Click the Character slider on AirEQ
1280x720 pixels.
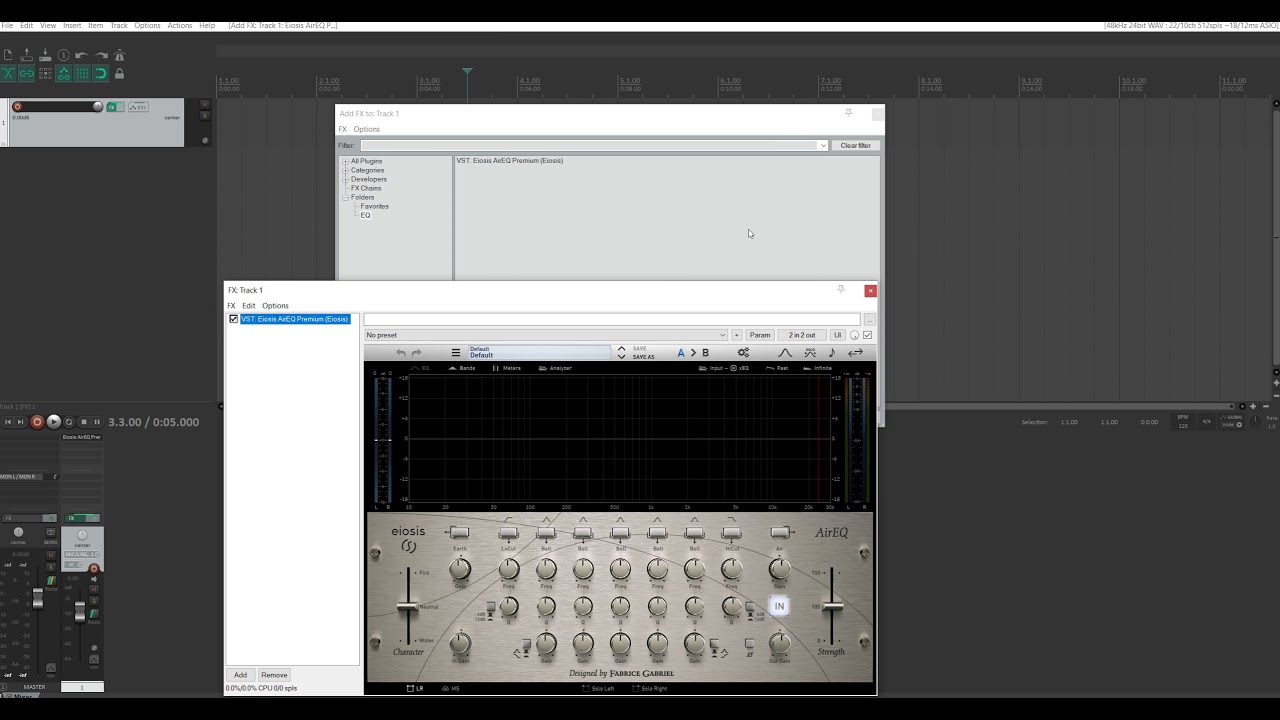pos(406,606)
